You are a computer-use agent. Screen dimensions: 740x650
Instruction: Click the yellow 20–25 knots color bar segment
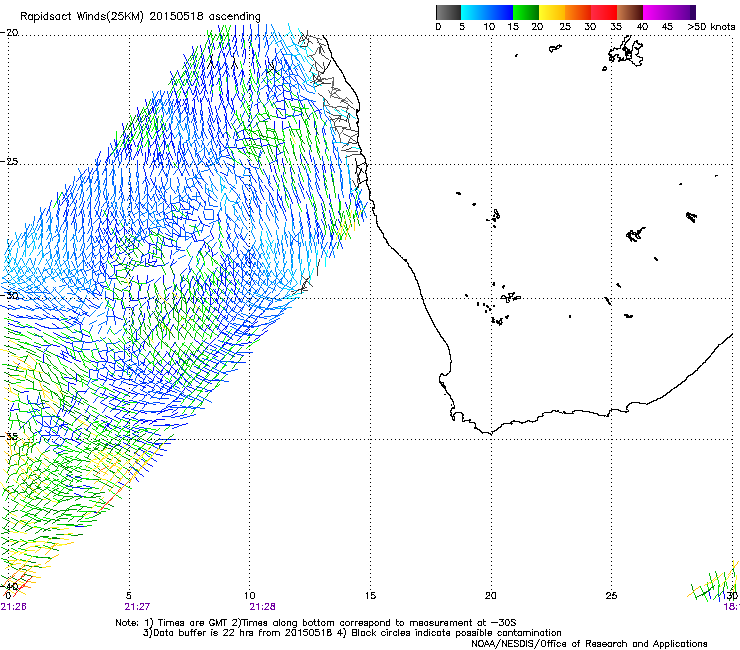click(552, 12)
